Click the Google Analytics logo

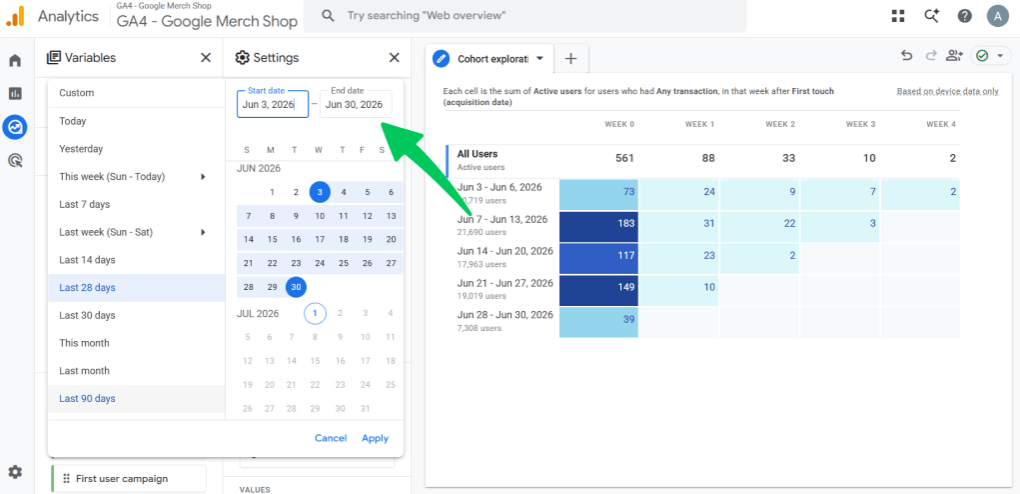pos(15,16)
